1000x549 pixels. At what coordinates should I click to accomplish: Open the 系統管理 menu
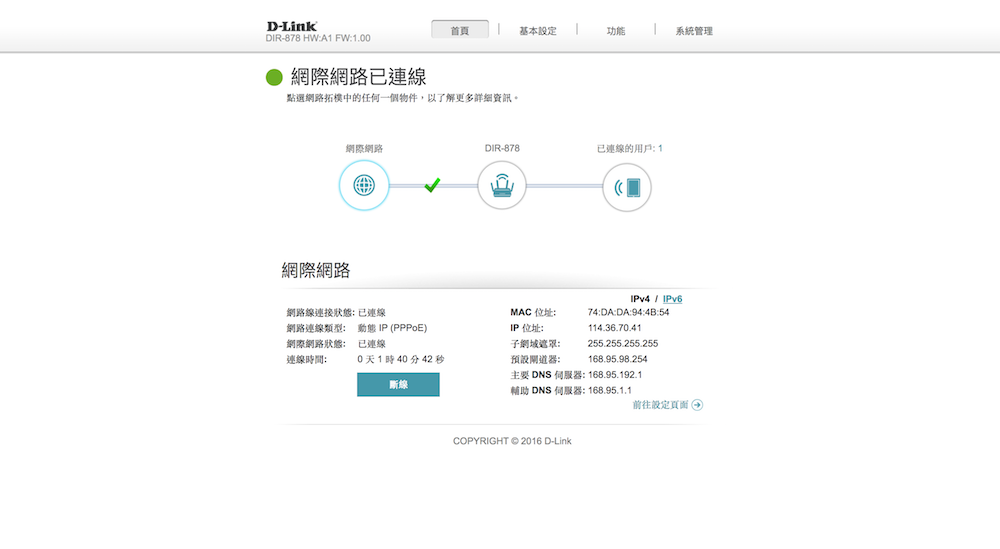coord(694,31)
